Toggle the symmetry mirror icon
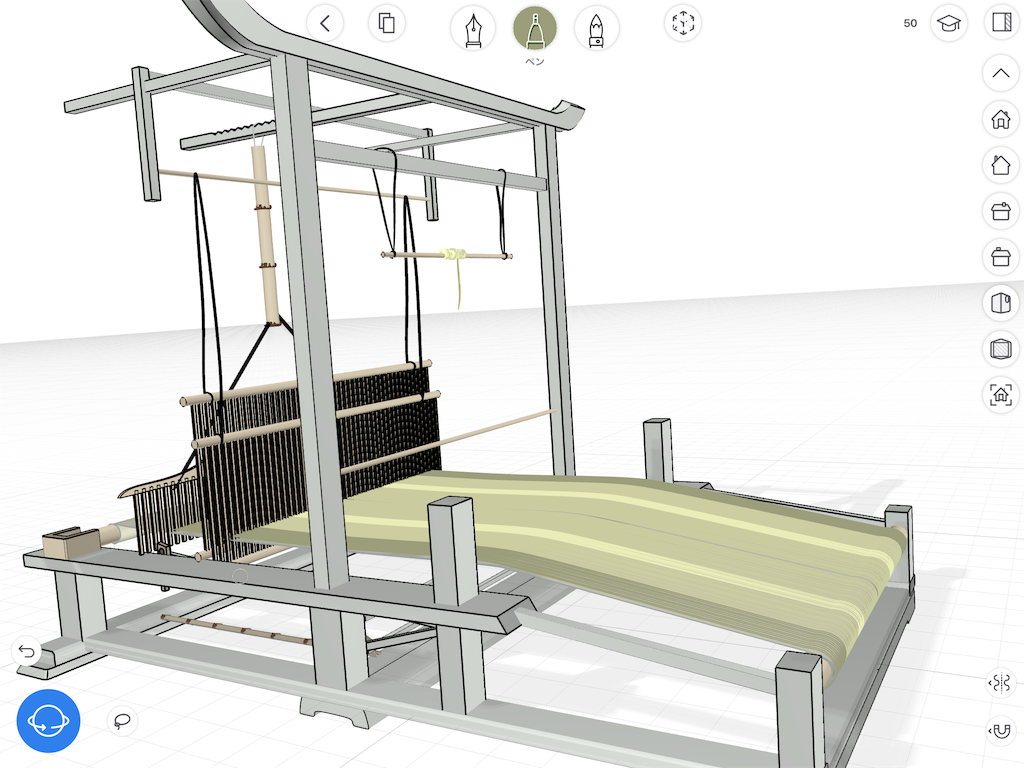Viewport: 1024px width, 768px height. (1000, 684)
